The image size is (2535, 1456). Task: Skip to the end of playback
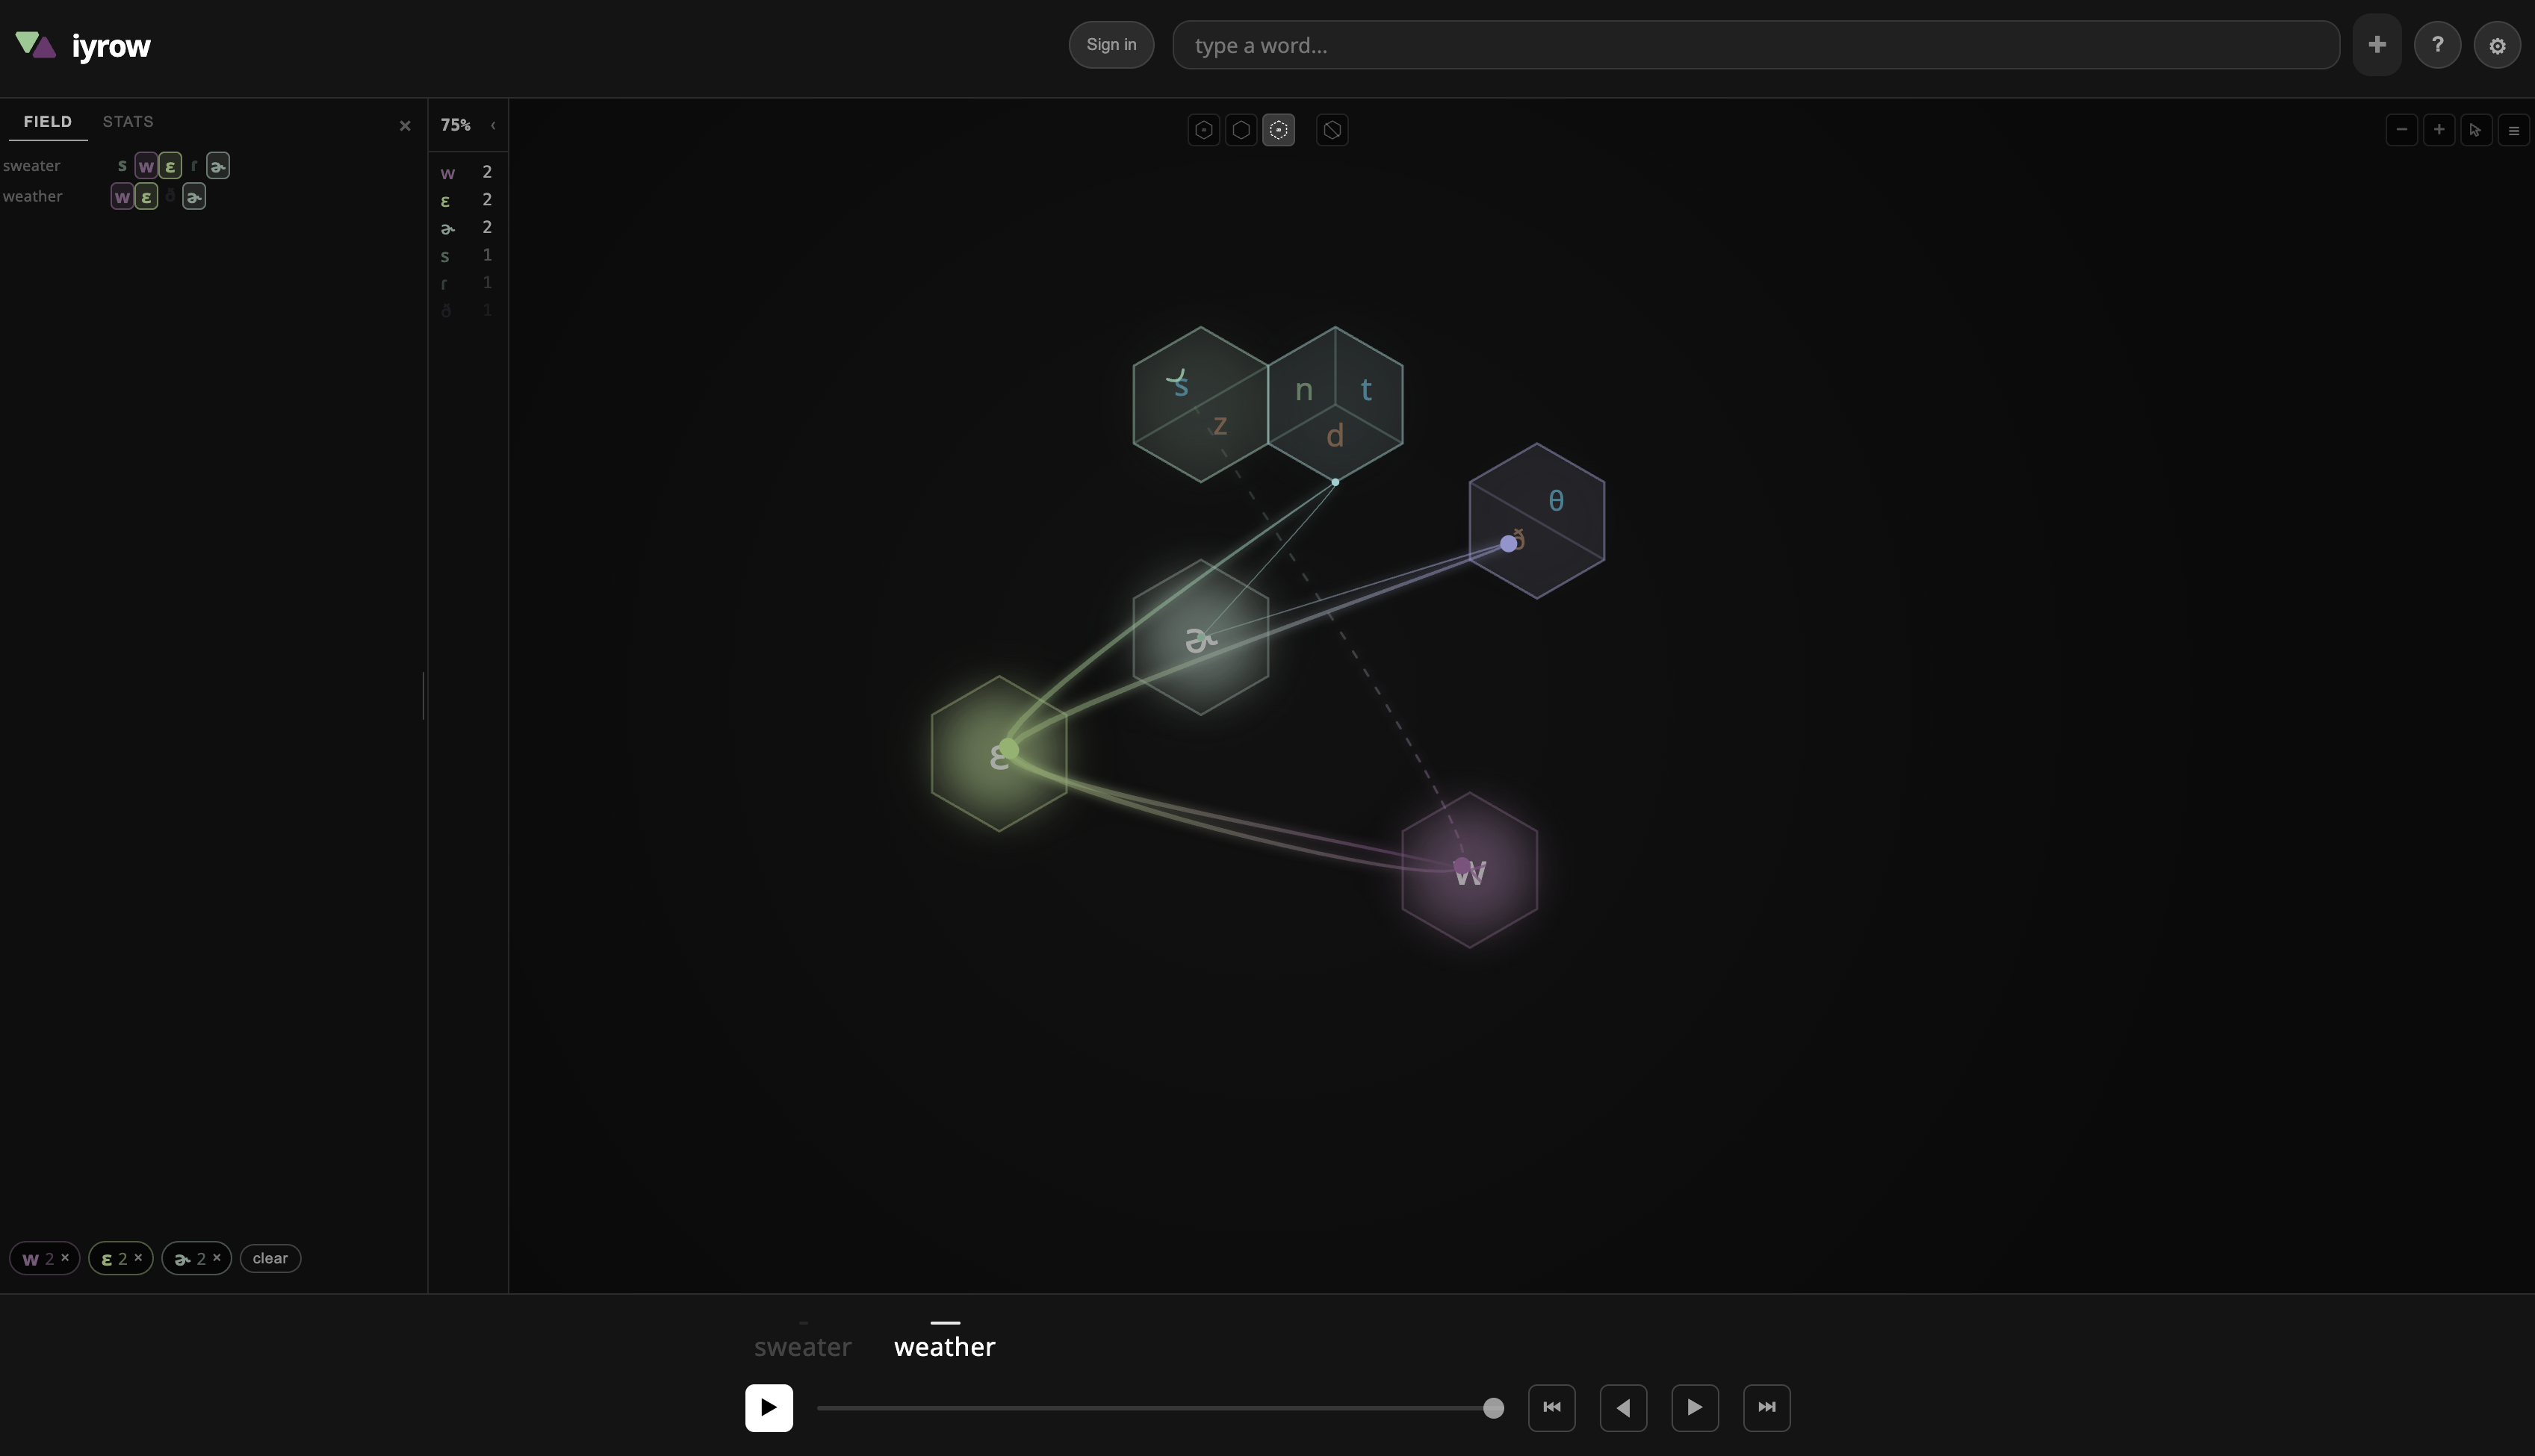coord(1767,1408)
